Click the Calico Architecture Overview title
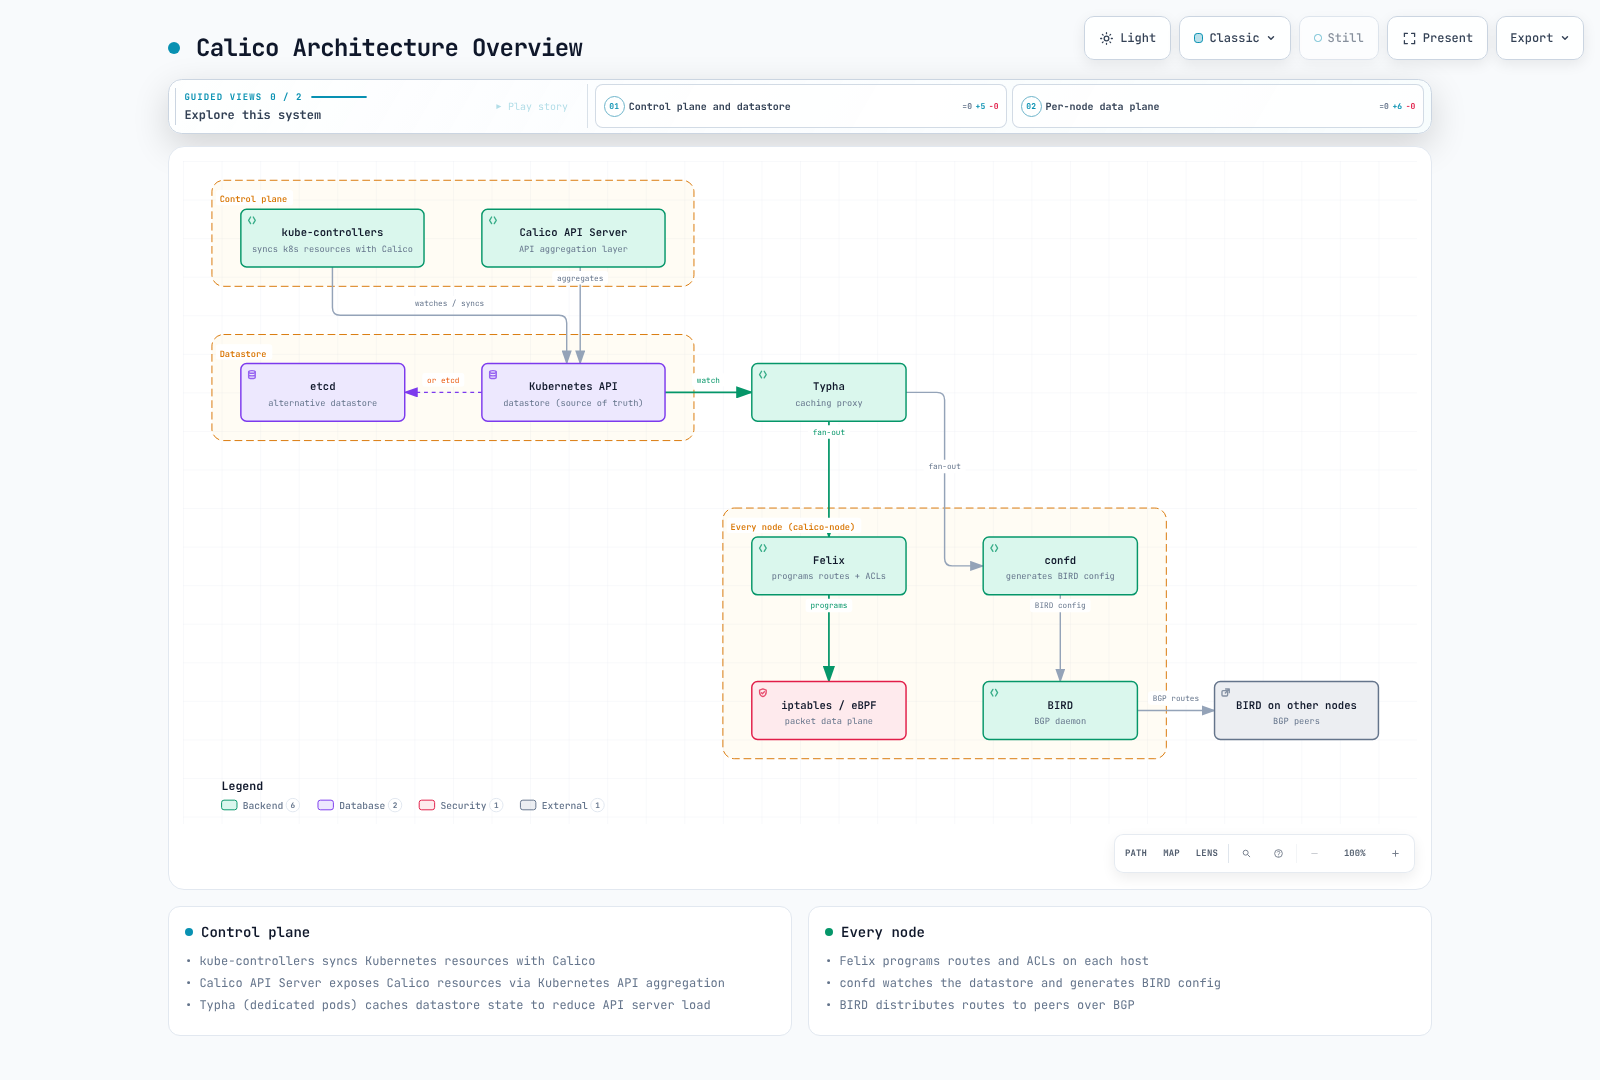Screen dimensions: 1600x1080 click(389, 48)
